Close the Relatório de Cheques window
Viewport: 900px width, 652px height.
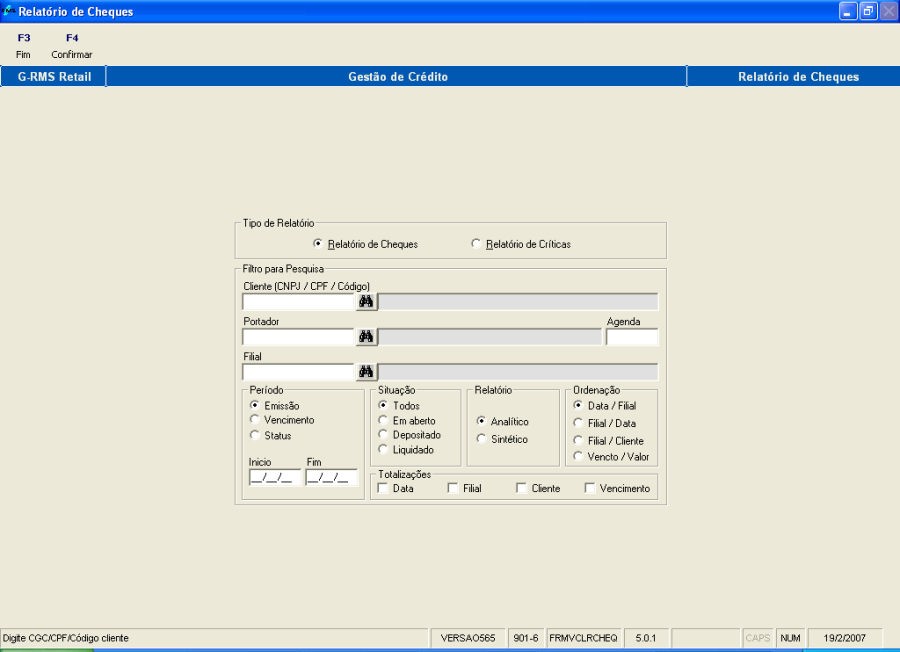(x=888, y=11)
